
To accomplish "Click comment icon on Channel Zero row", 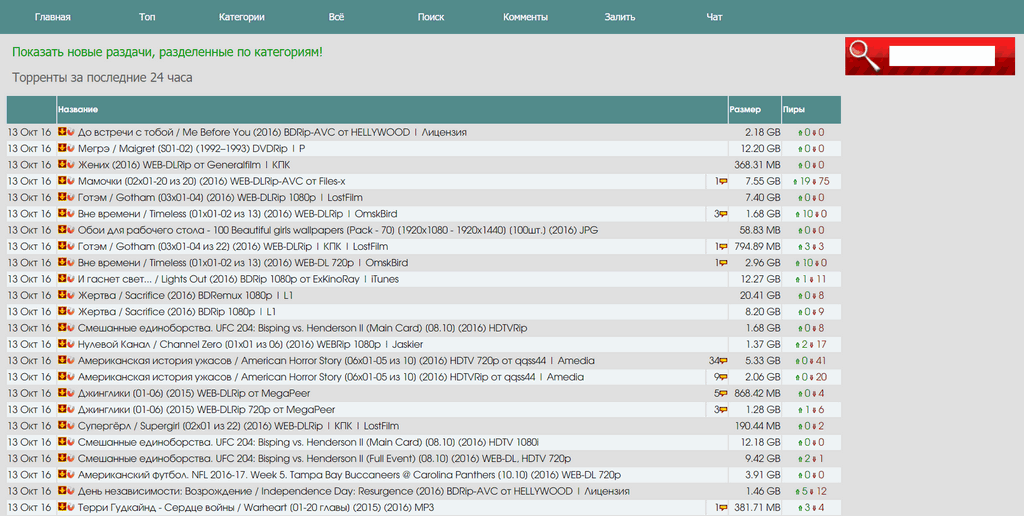I will coord(722,345).
